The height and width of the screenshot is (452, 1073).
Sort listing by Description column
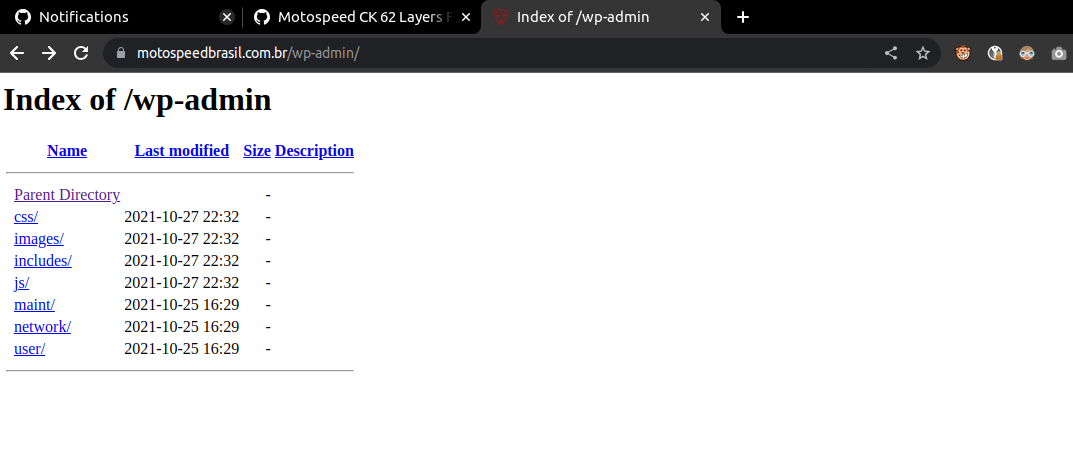point(314,150)
